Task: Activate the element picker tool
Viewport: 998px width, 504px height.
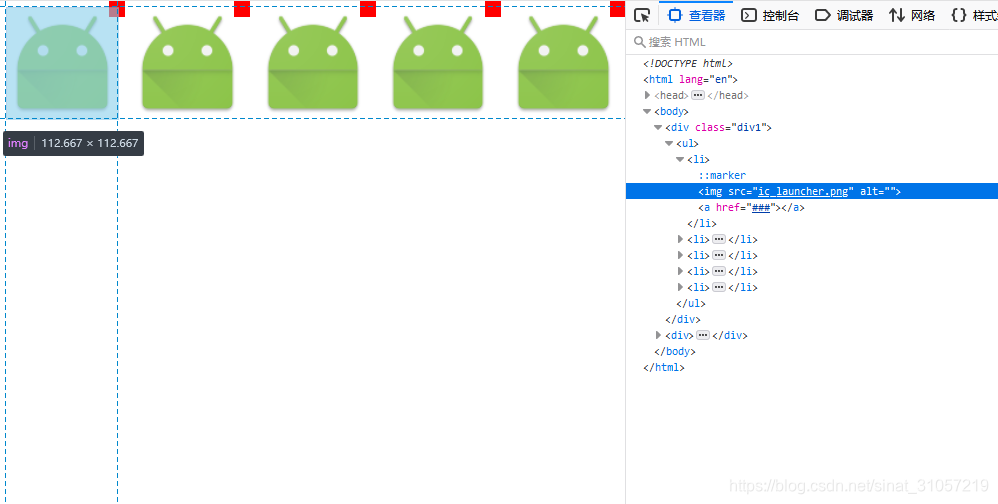Action: click(642, 15)
